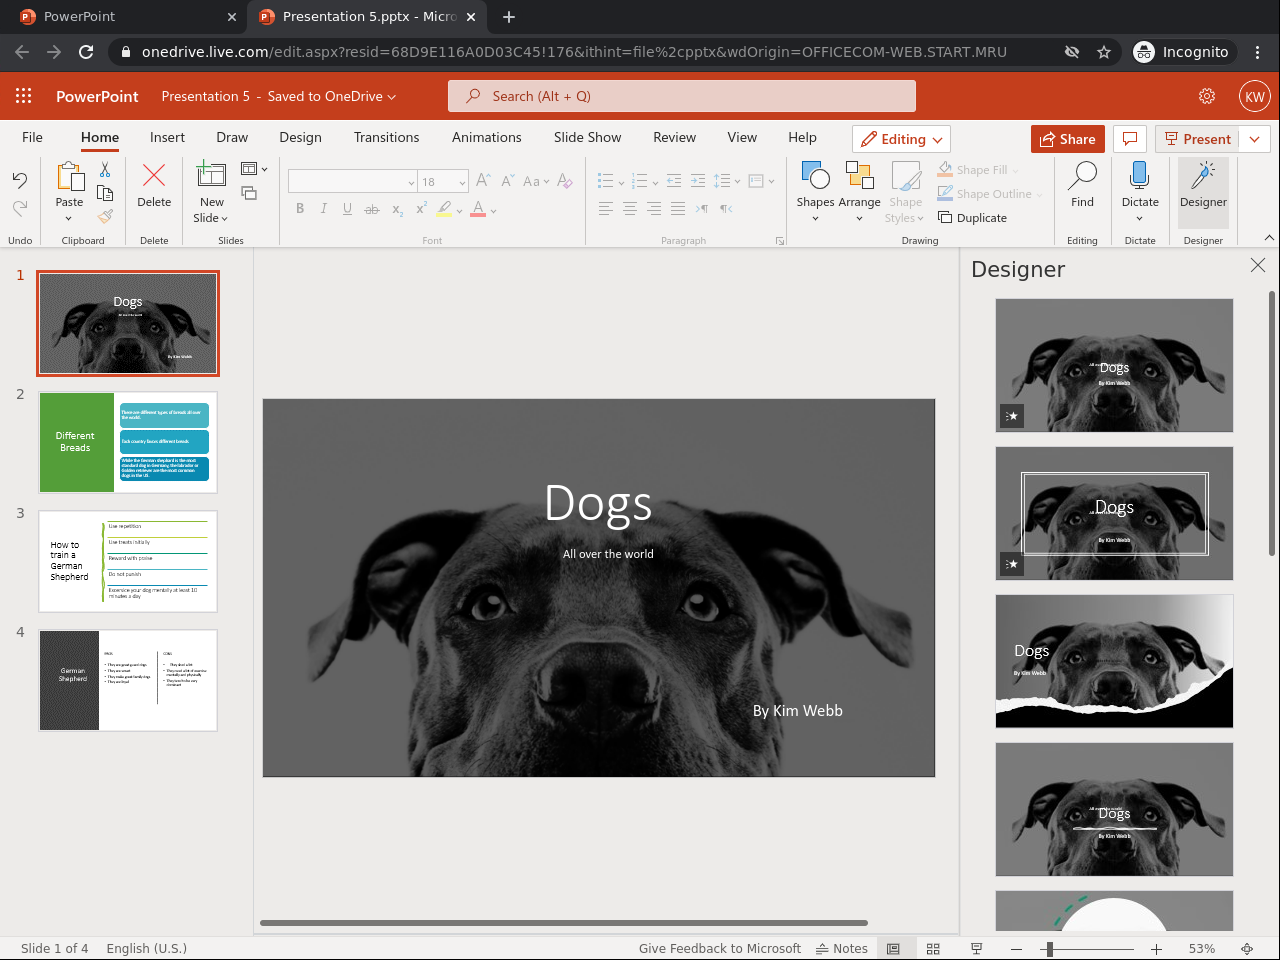1280x960 pixels.
Task: Open the Comments speech bubble icon
Action: pos(1129,139)
